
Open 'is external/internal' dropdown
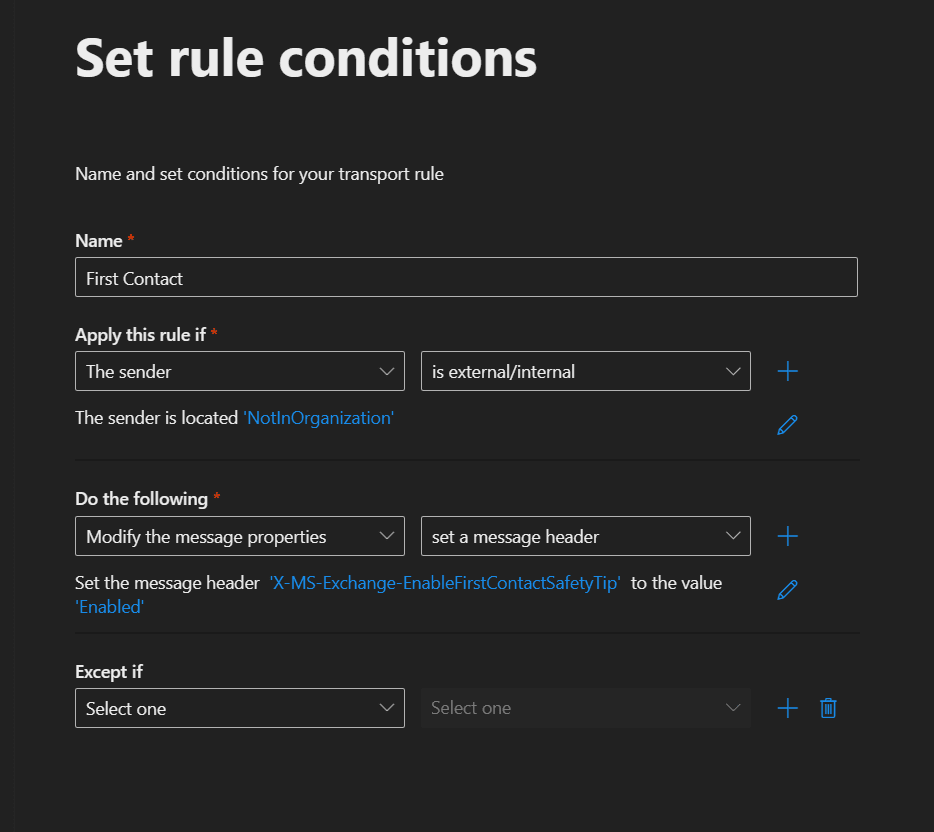click(x=585, y=371)
